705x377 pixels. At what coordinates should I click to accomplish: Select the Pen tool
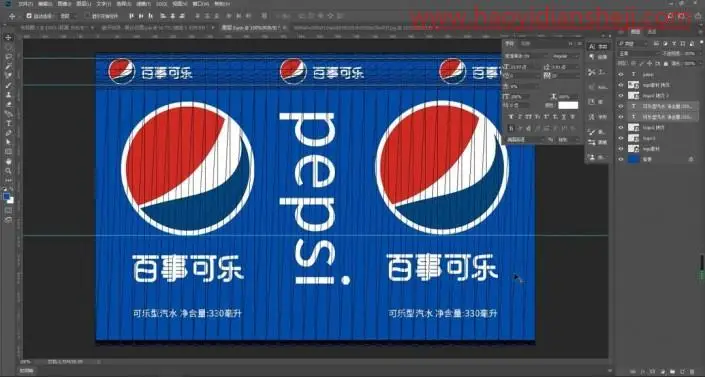coord(8,133)
